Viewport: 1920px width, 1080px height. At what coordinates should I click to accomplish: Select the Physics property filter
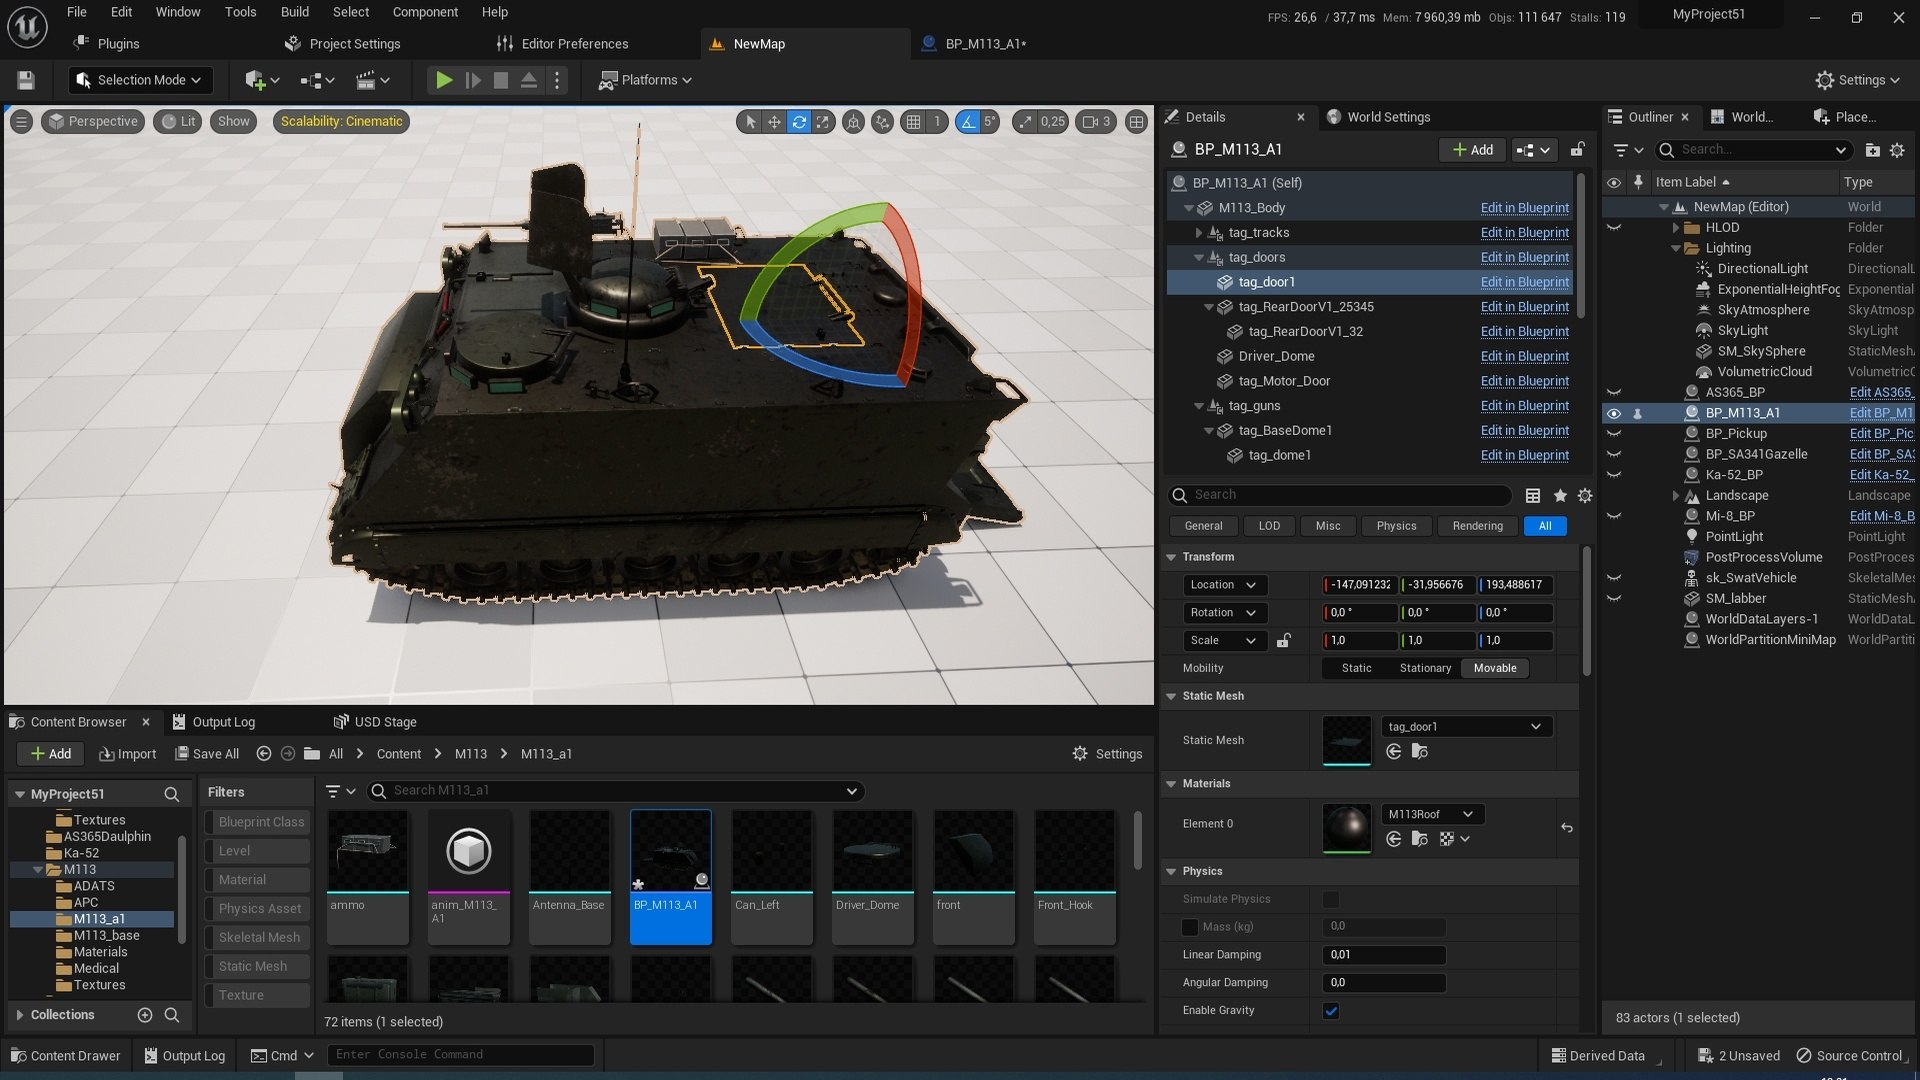click(1396, 526)
